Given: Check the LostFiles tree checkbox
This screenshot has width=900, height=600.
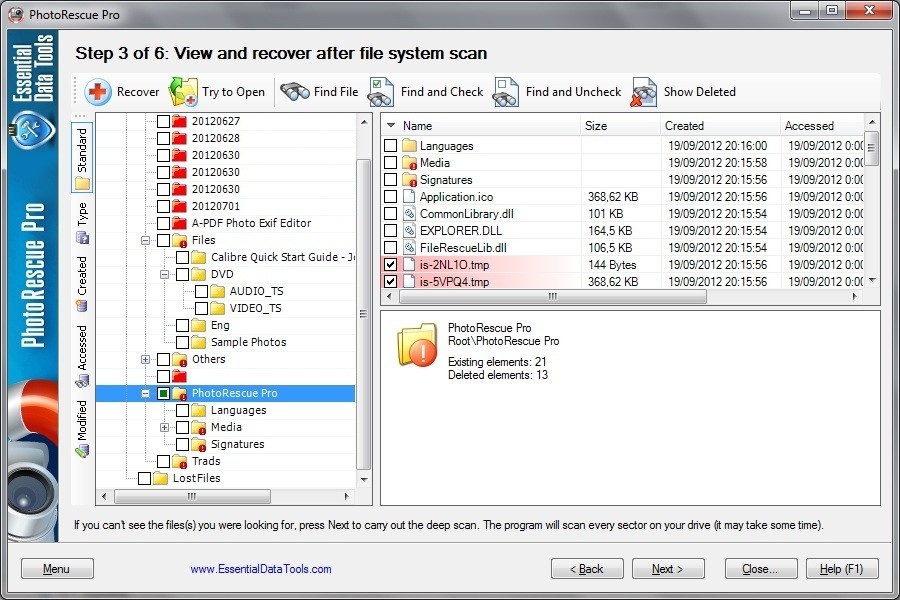Looking at the screenshot, I should [145, 478].
